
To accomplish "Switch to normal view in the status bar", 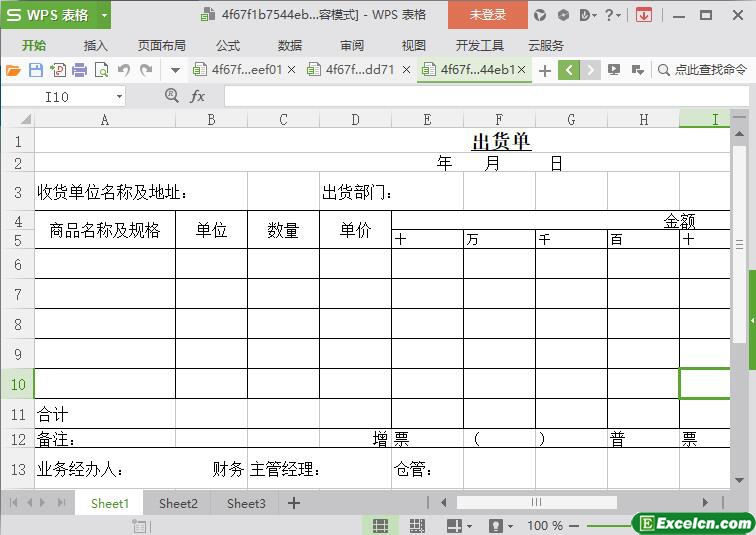I will coord(381,525).
